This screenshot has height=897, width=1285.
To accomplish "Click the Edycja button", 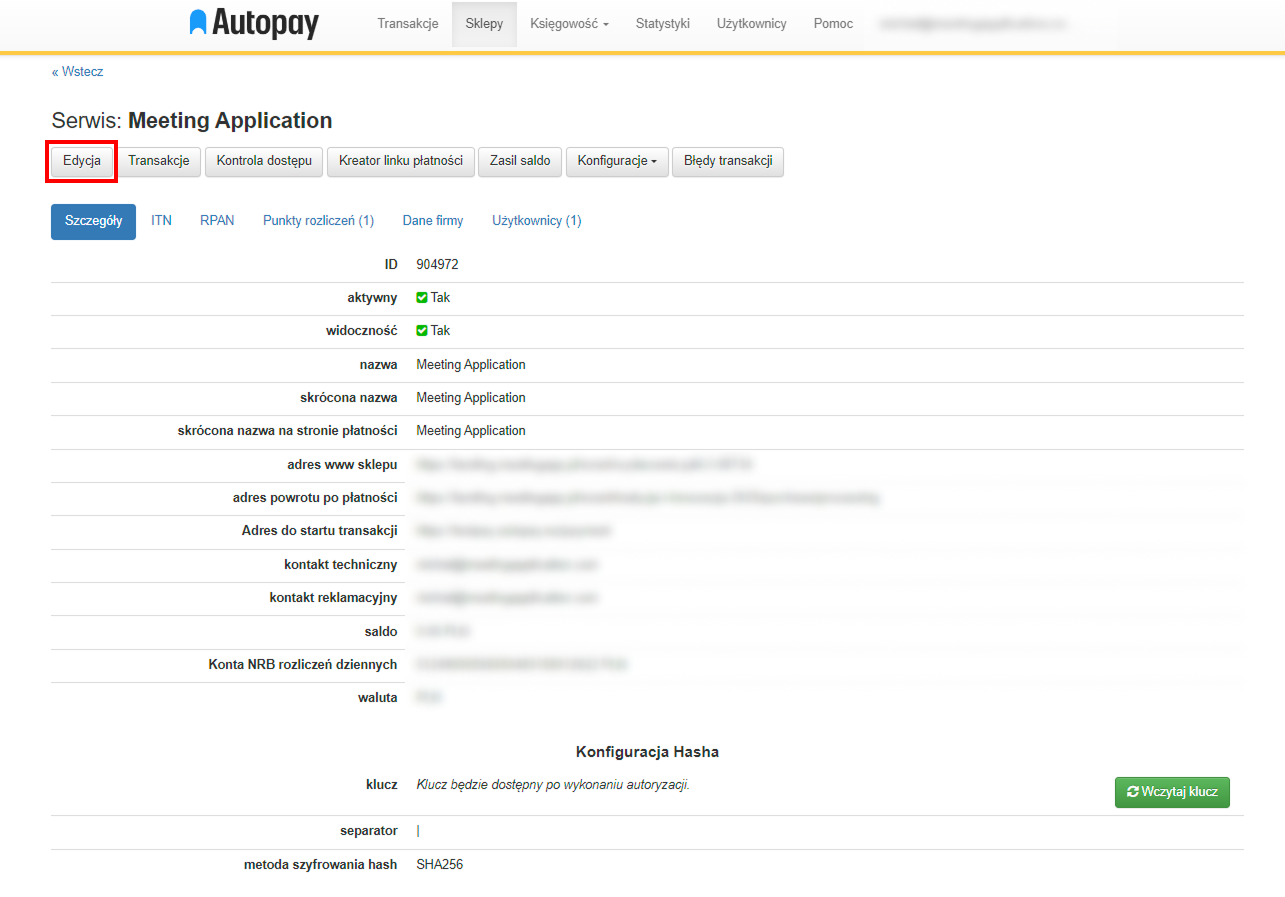I will pos(82,161).
